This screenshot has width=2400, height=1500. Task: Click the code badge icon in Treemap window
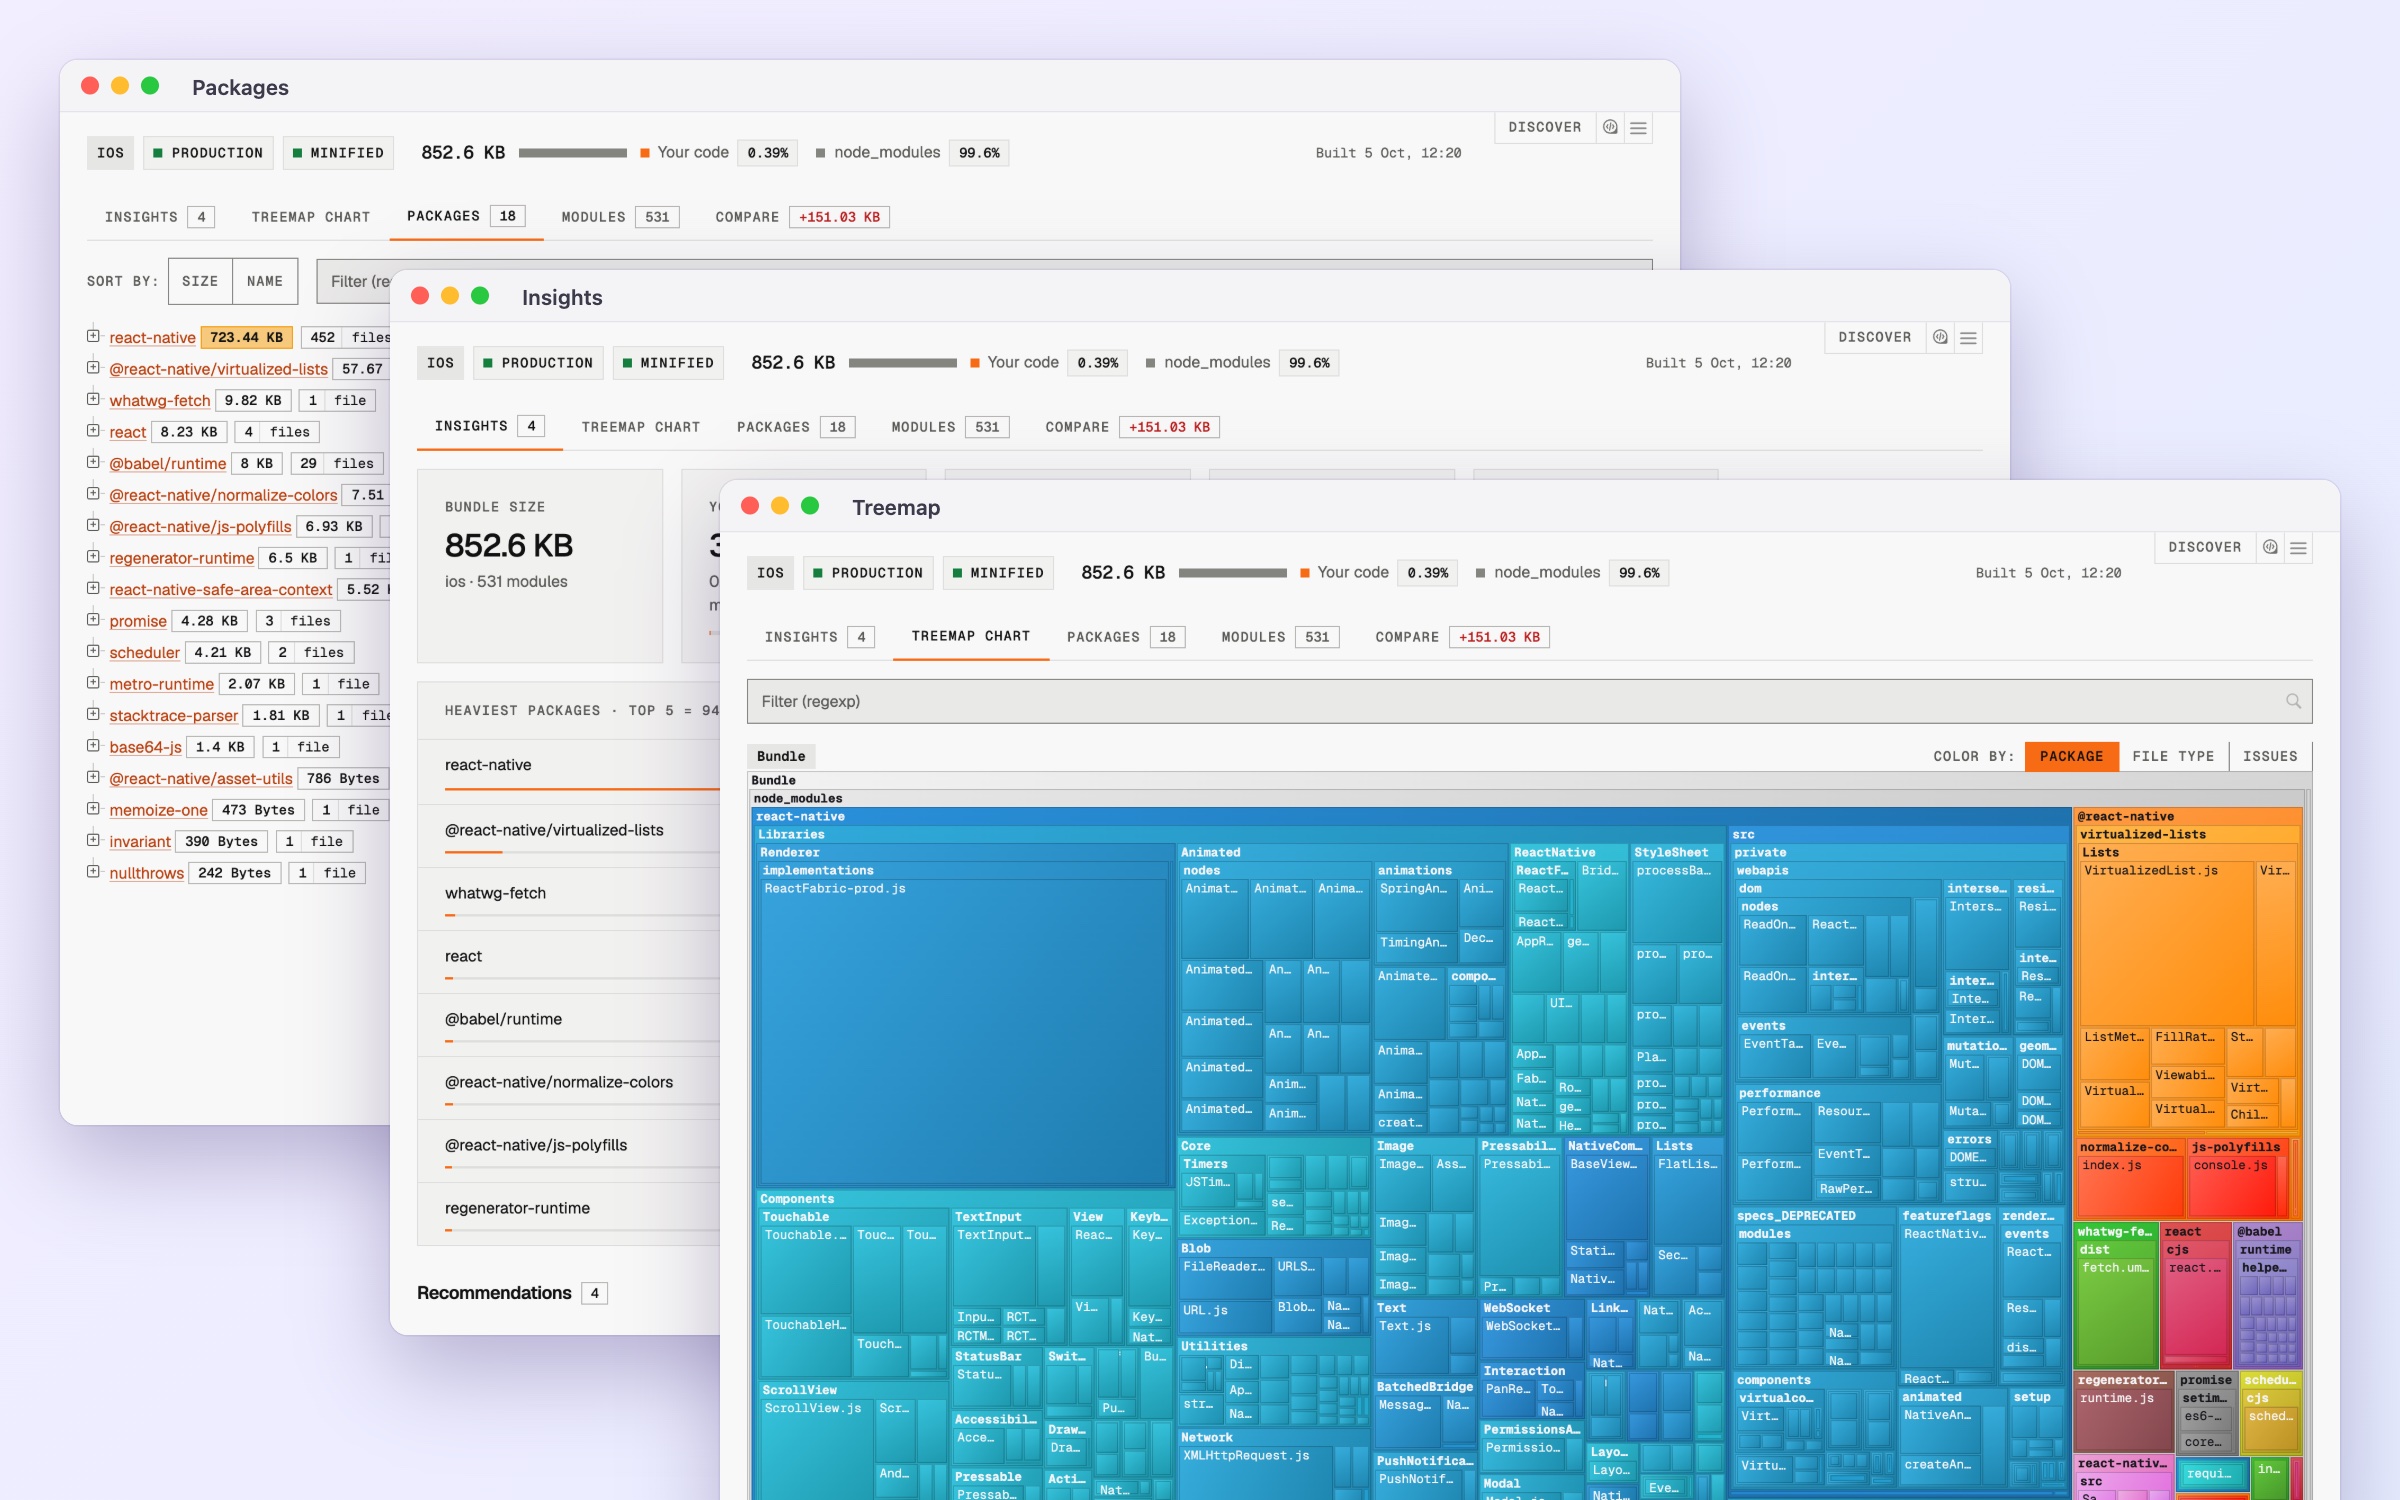tap(2270, 547)
